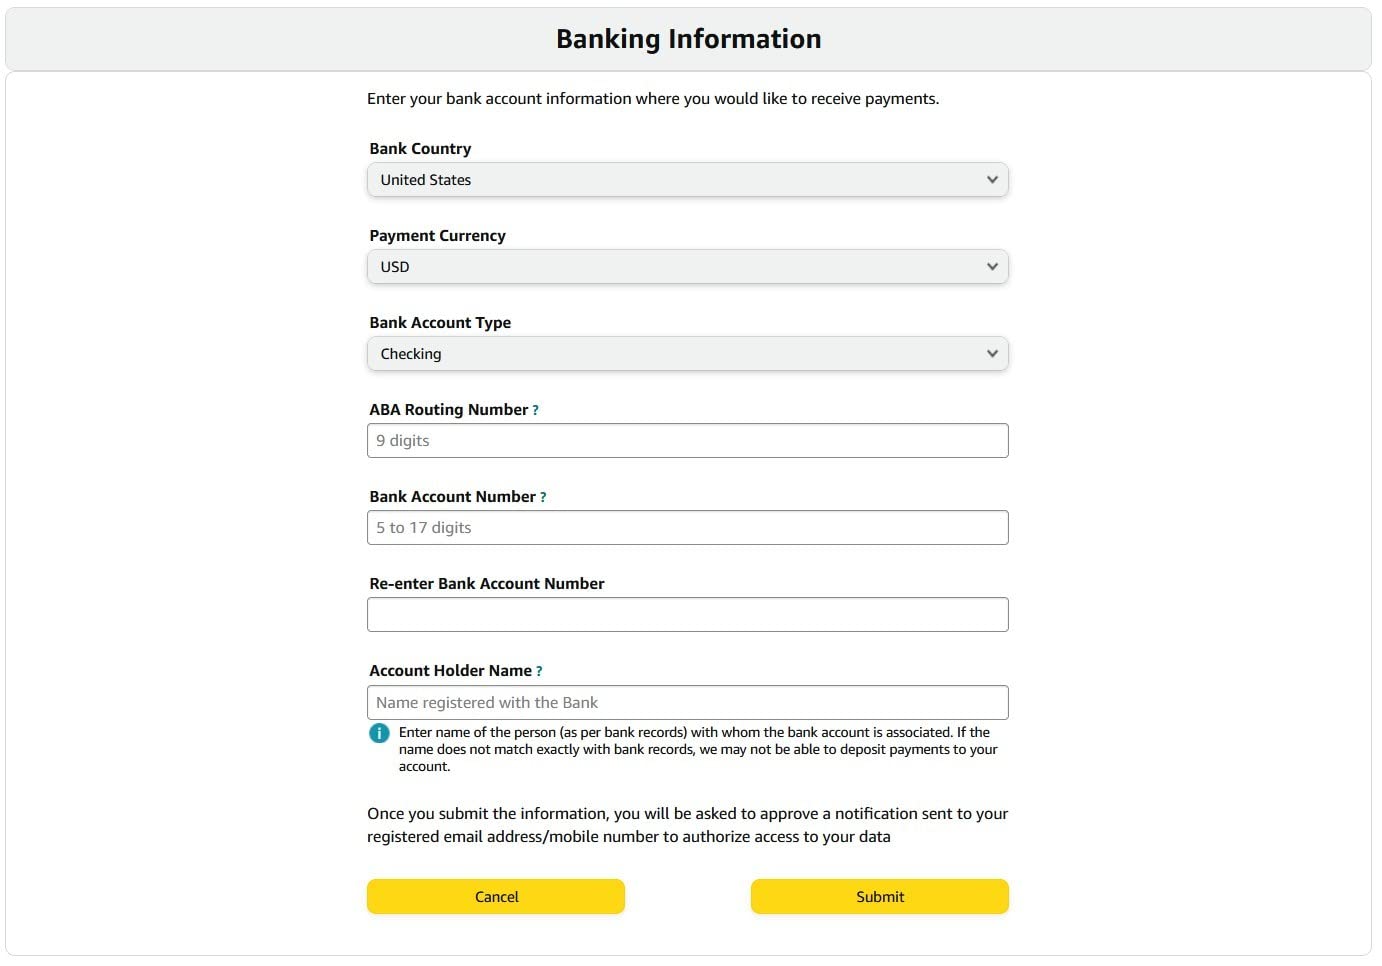1382x966 pixels.
Task: Select the Re-enter Bank Account Number field
Action: pyautogui.click(x=687, y=615)
